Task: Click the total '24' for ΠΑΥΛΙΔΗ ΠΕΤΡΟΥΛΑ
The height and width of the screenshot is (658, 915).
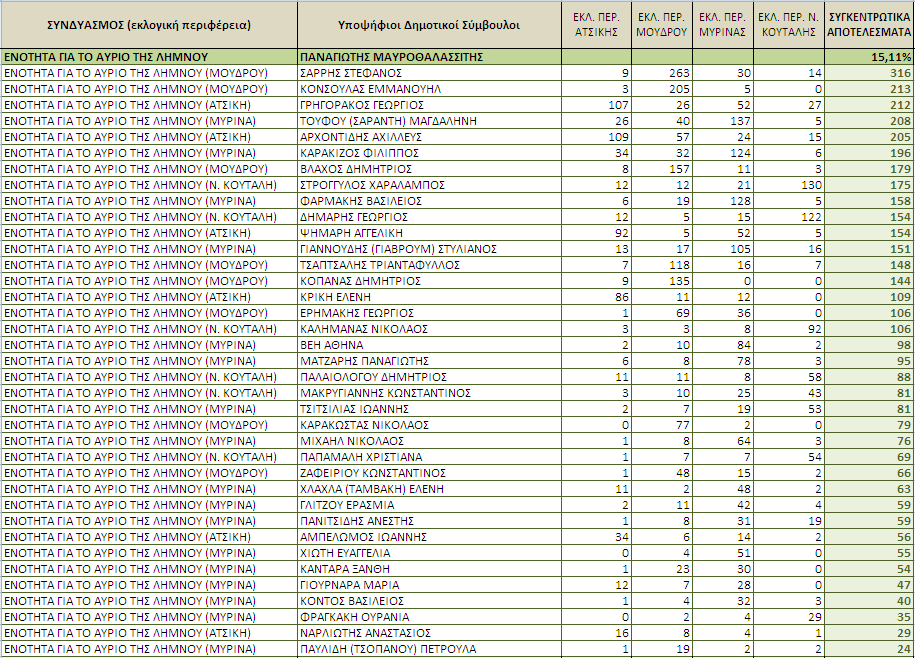Action: pyautogui.click(x=904, y=649)
